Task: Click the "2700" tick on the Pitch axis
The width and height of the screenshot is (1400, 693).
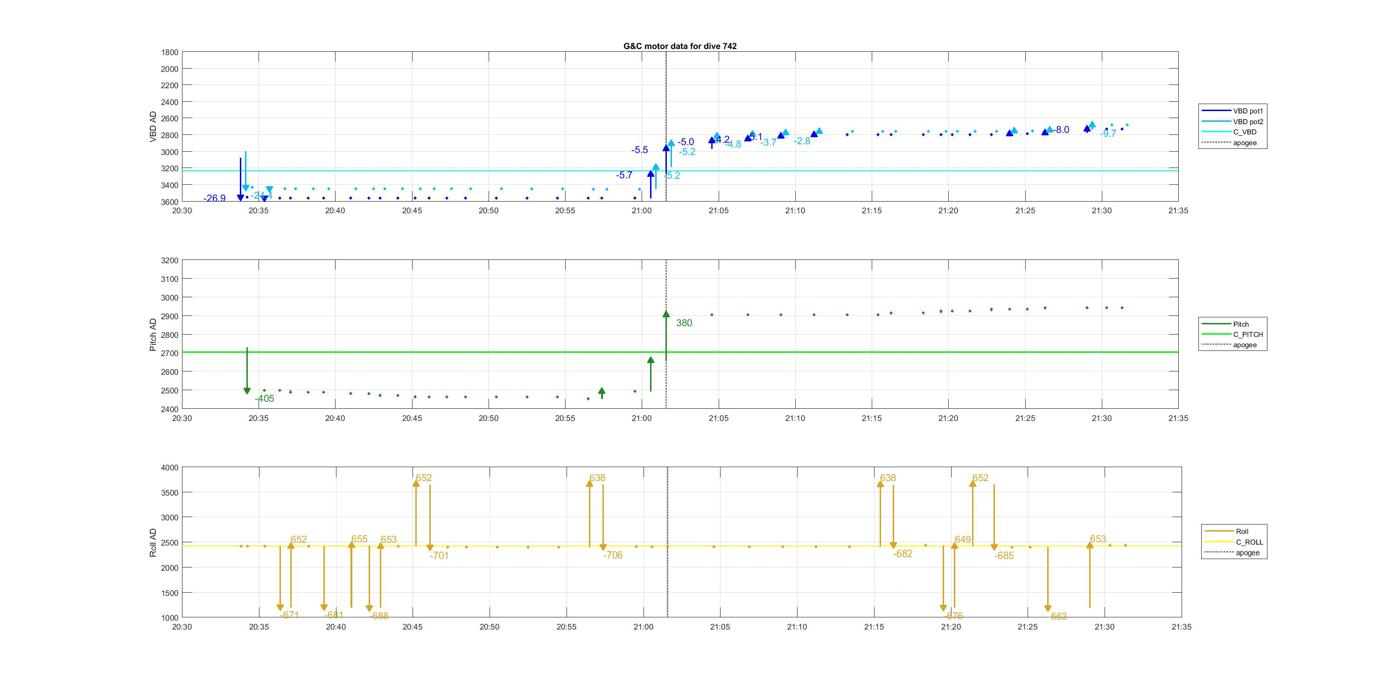Action: pos(170,353)
